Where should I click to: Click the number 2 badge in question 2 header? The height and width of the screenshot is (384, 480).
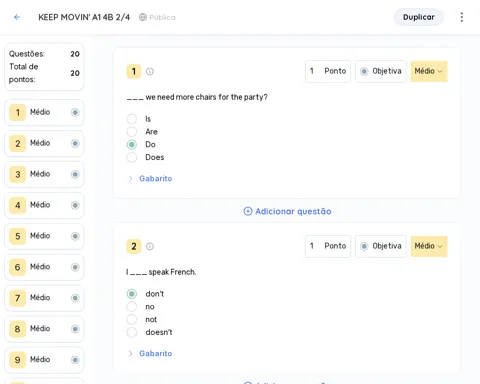[x=134, y=246]
